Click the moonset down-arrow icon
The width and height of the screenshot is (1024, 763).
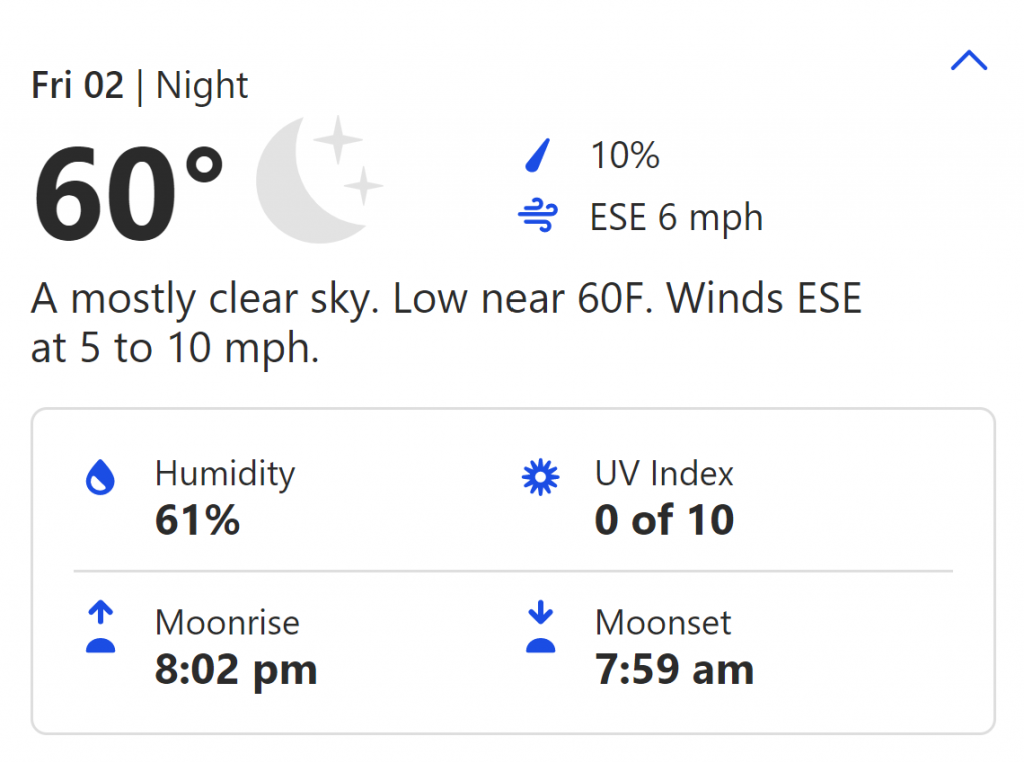click(541, 627)
